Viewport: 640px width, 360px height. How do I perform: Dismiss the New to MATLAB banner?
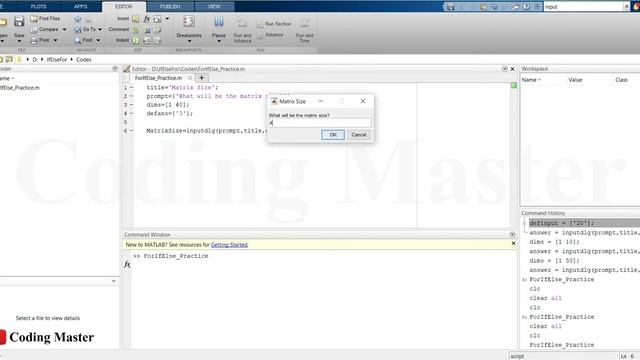(513, 243)
